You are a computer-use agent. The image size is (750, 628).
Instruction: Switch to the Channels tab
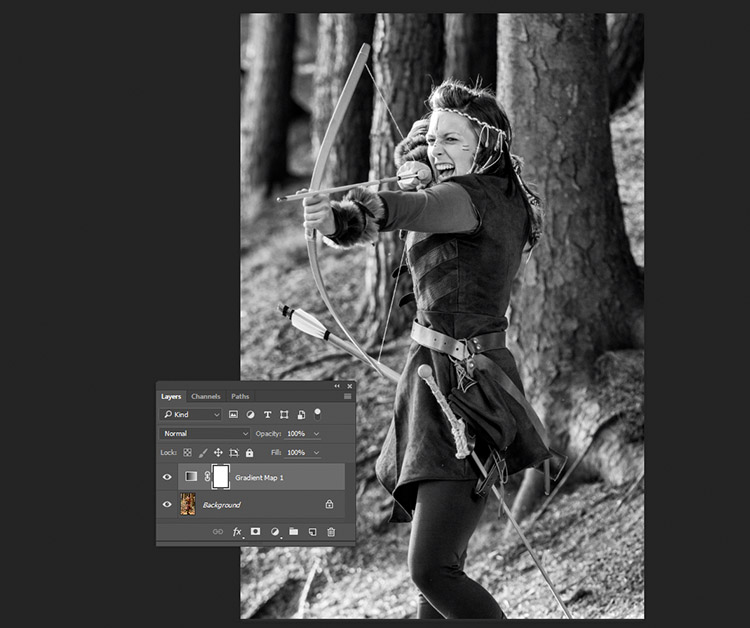coord(206,397)
